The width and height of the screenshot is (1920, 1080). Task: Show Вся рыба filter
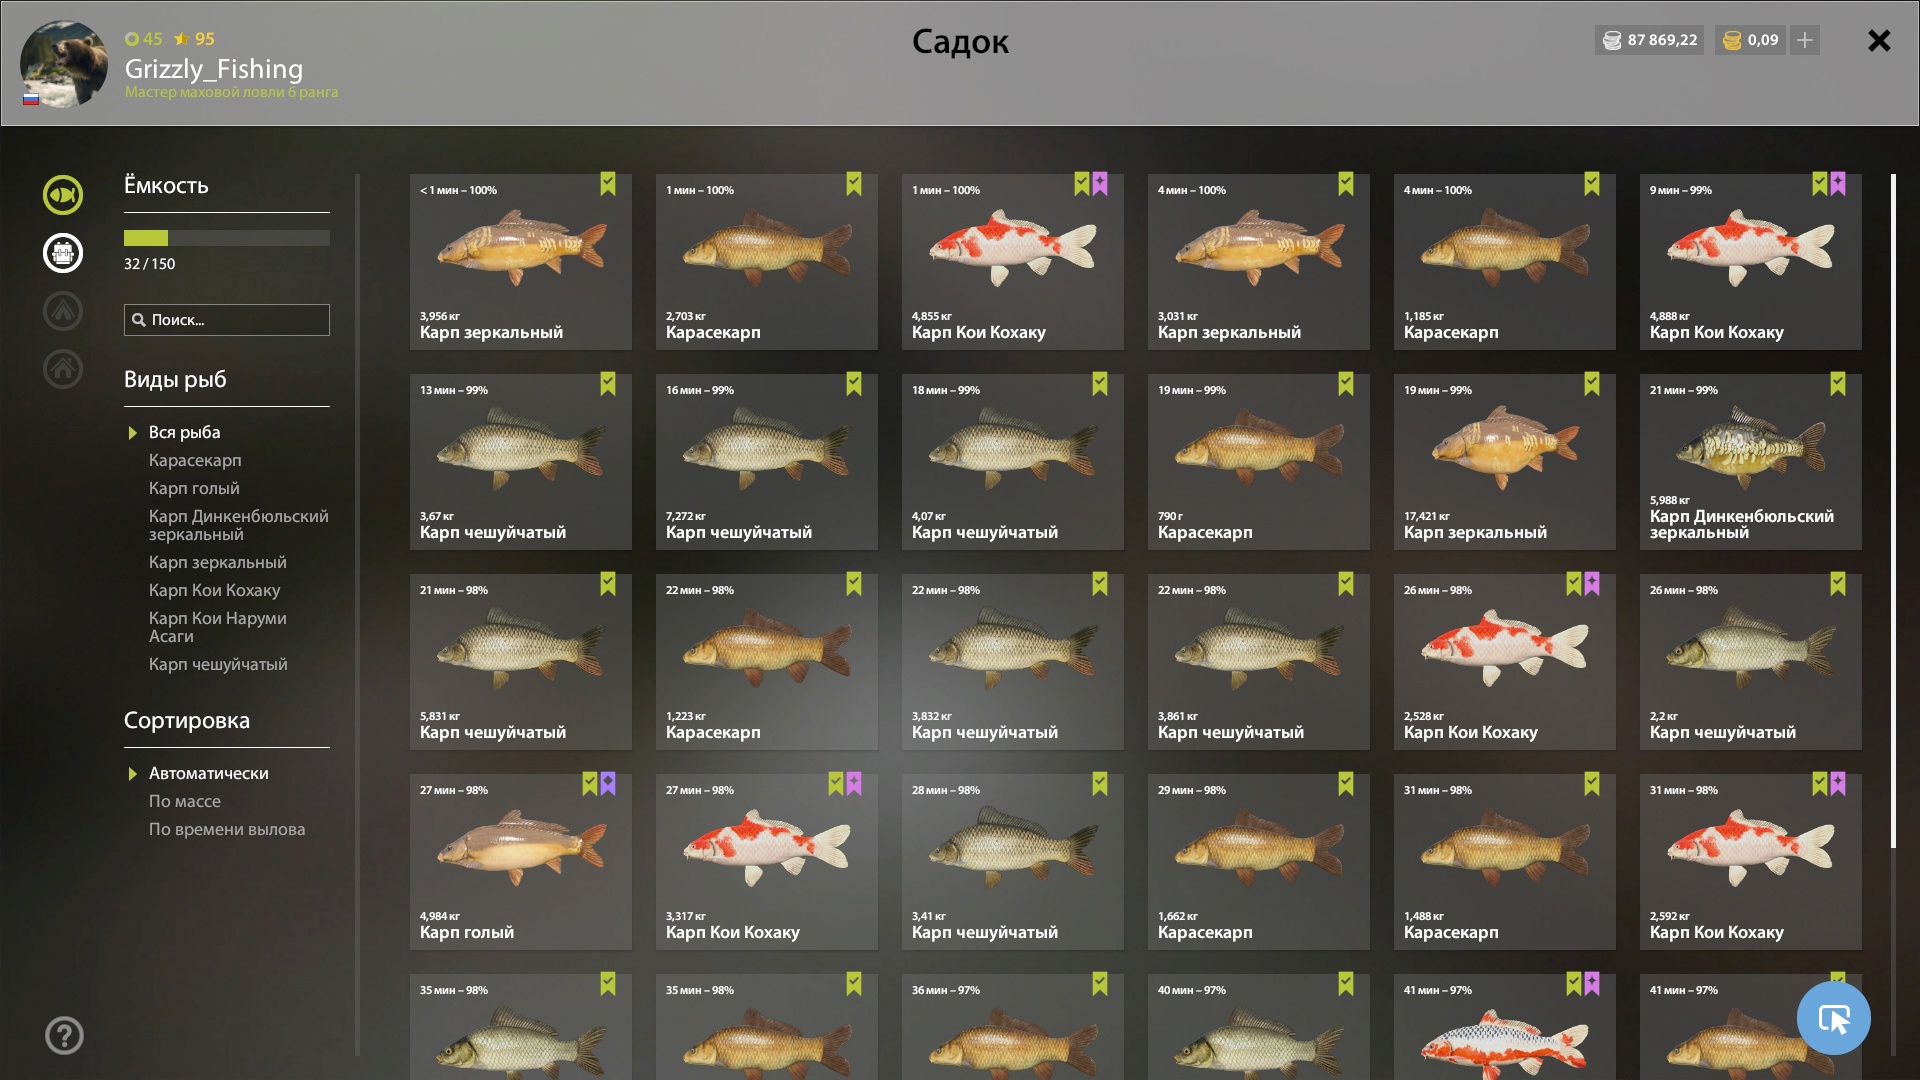[x=184, y=432]
